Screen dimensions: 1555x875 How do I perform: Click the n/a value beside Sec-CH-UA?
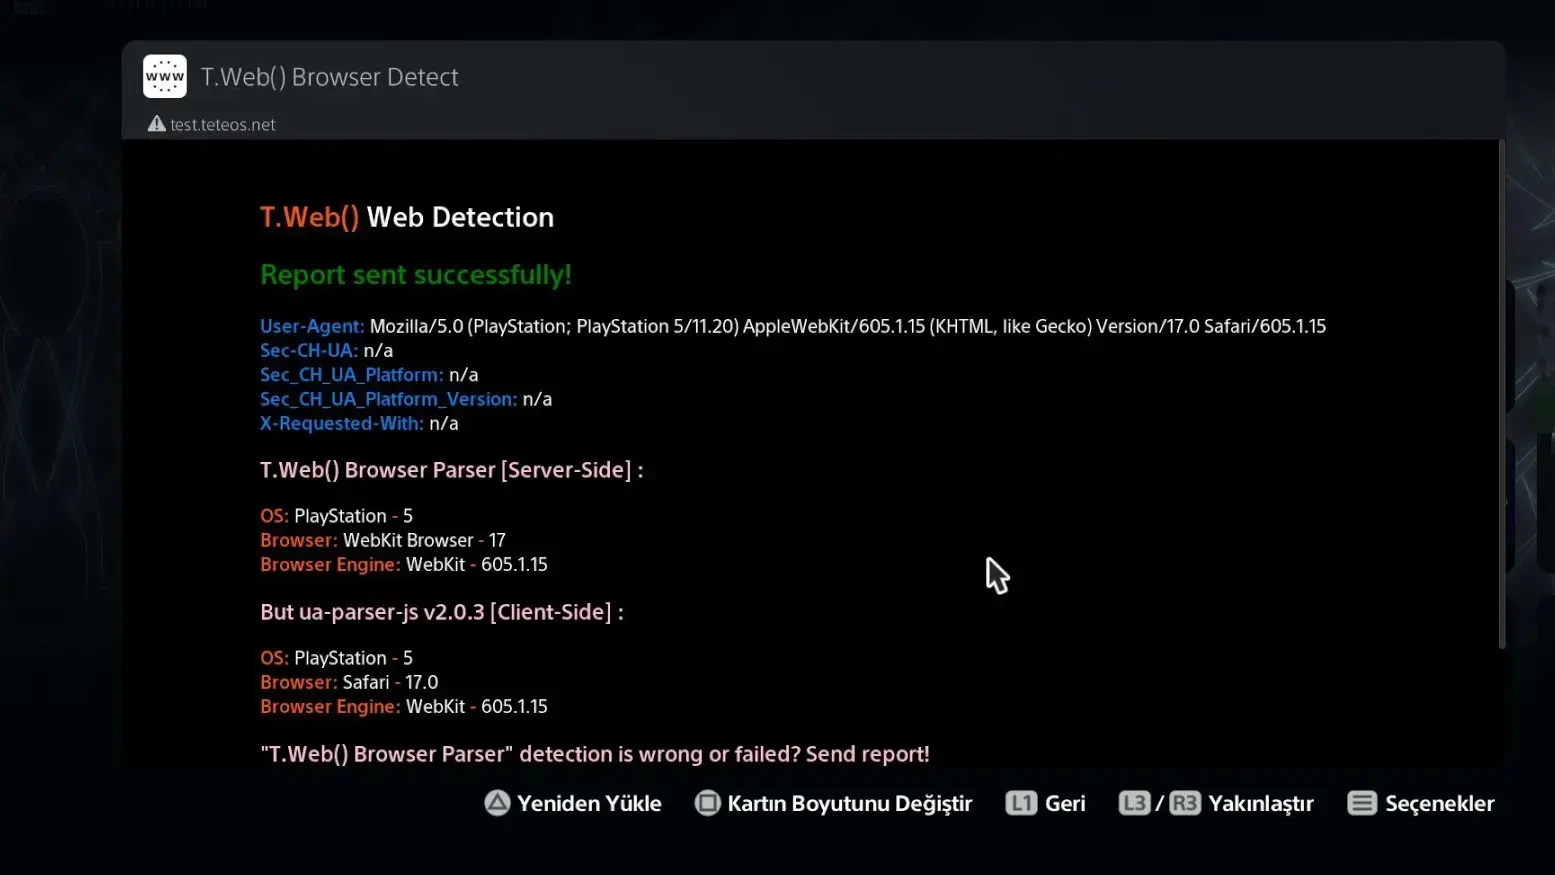378,350
